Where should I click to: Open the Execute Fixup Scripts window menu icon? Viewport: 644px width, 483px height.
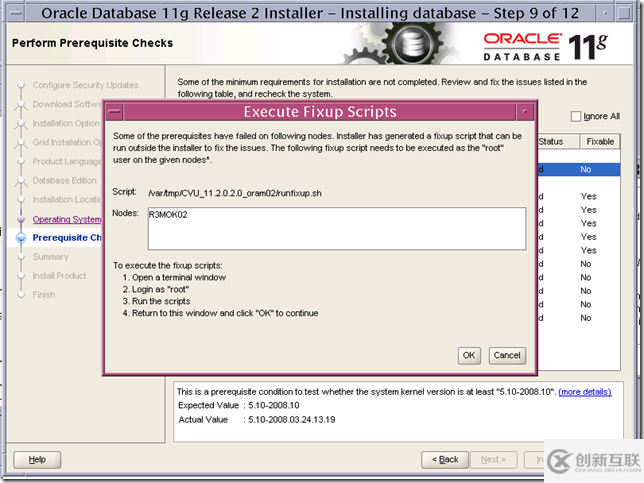click(x=114, y=112)
